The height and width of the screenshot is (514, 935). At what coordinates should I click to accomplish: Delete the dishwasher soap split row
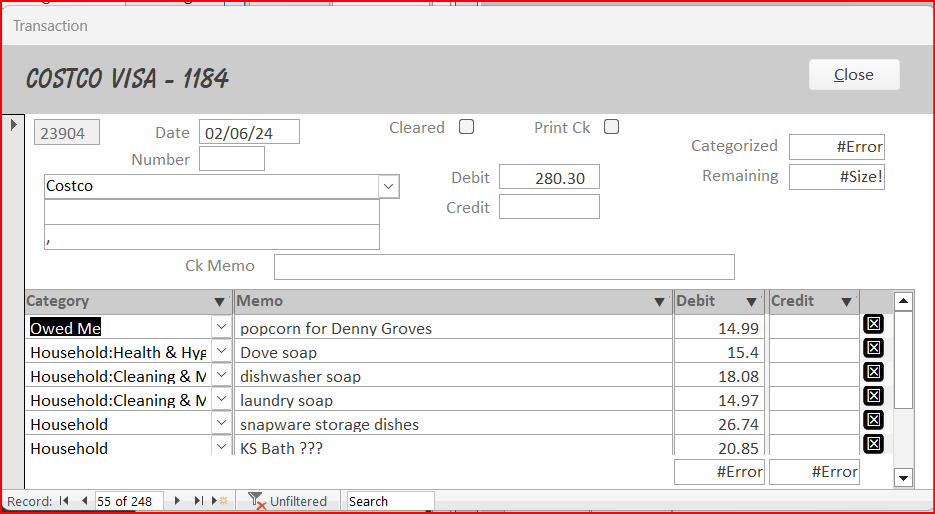coord(874,371)
